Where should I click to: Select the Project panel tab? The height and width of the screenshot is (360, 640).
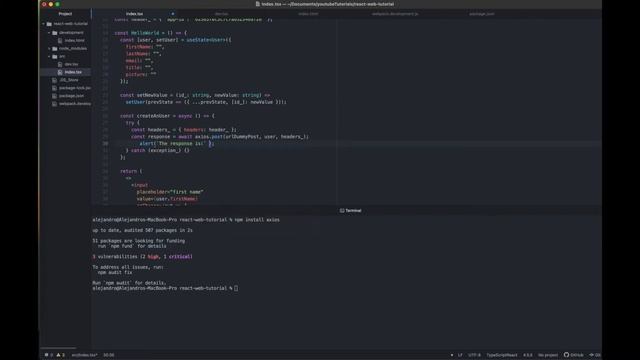pyautogui.click(x=65, y=14)
